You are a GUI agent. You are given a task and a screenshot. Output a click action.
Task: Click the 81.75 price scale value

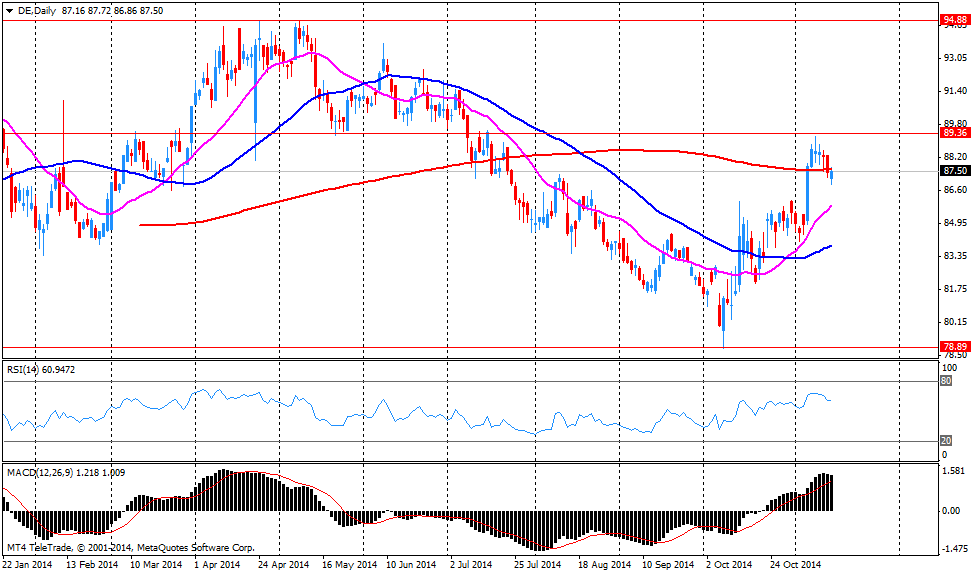click(956, 289)
